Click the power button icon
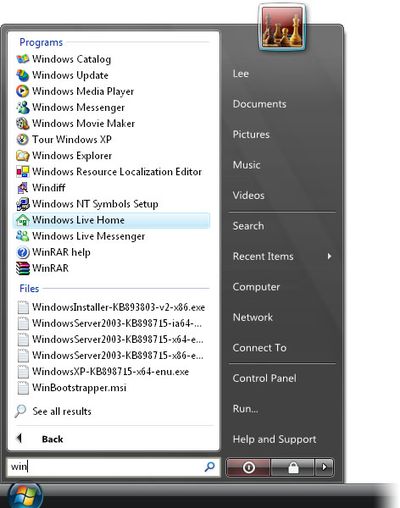 [248, 467]
